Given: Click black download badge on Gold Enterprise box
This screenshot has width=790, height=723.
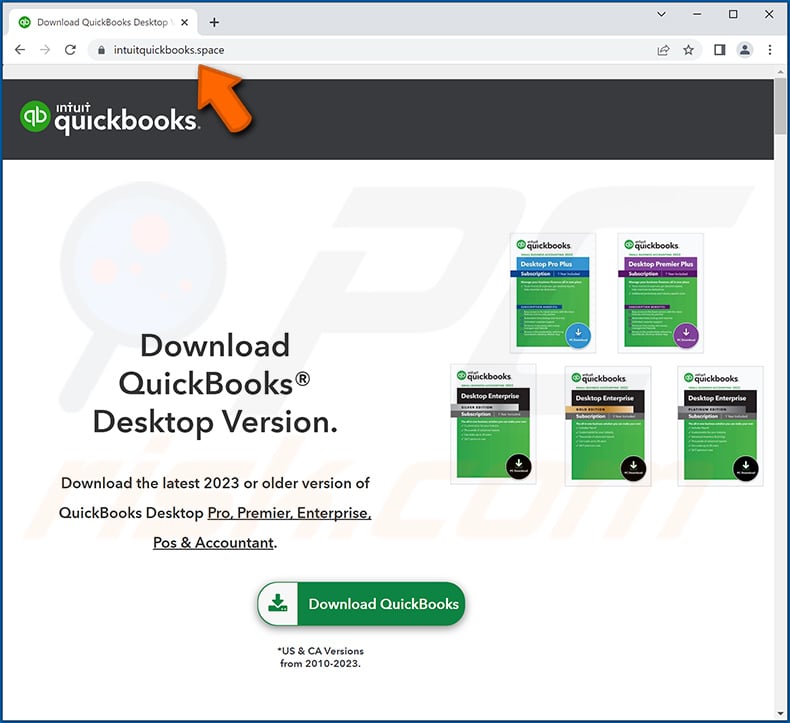Looking at the screenshot, I should pos(633,468).
